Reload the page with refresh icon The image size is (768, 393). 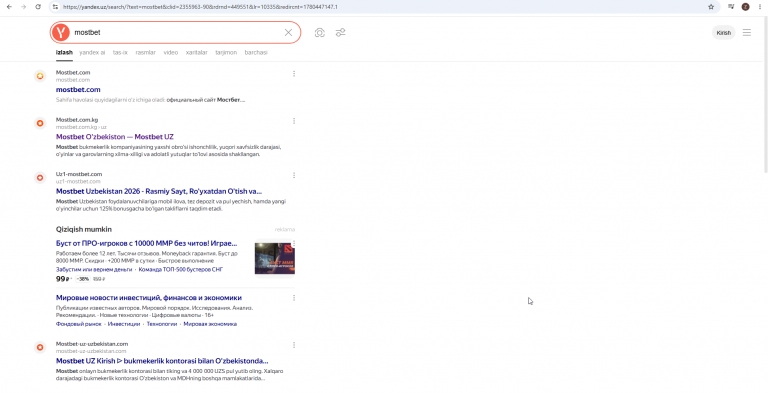pos(38,7)
